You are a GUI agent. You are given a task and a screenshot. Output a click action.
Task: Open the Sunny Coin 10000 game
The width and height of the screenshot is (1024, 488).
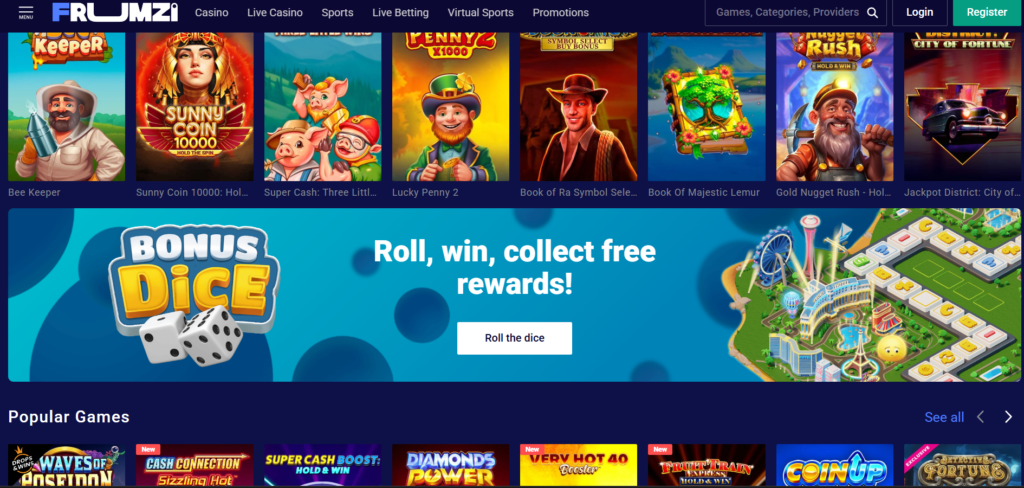click(x=195, y=106)
